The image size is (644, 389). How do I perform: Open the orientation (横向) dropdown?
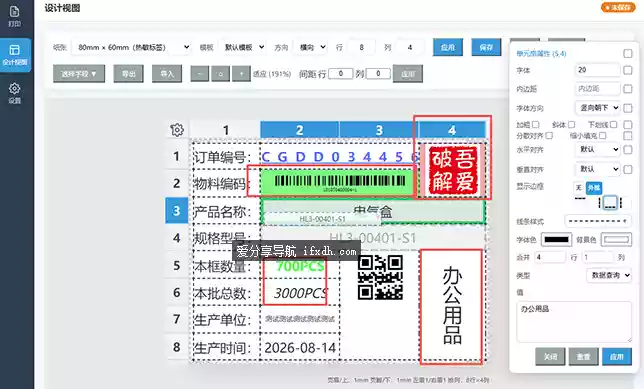click(x=311, y=47)
